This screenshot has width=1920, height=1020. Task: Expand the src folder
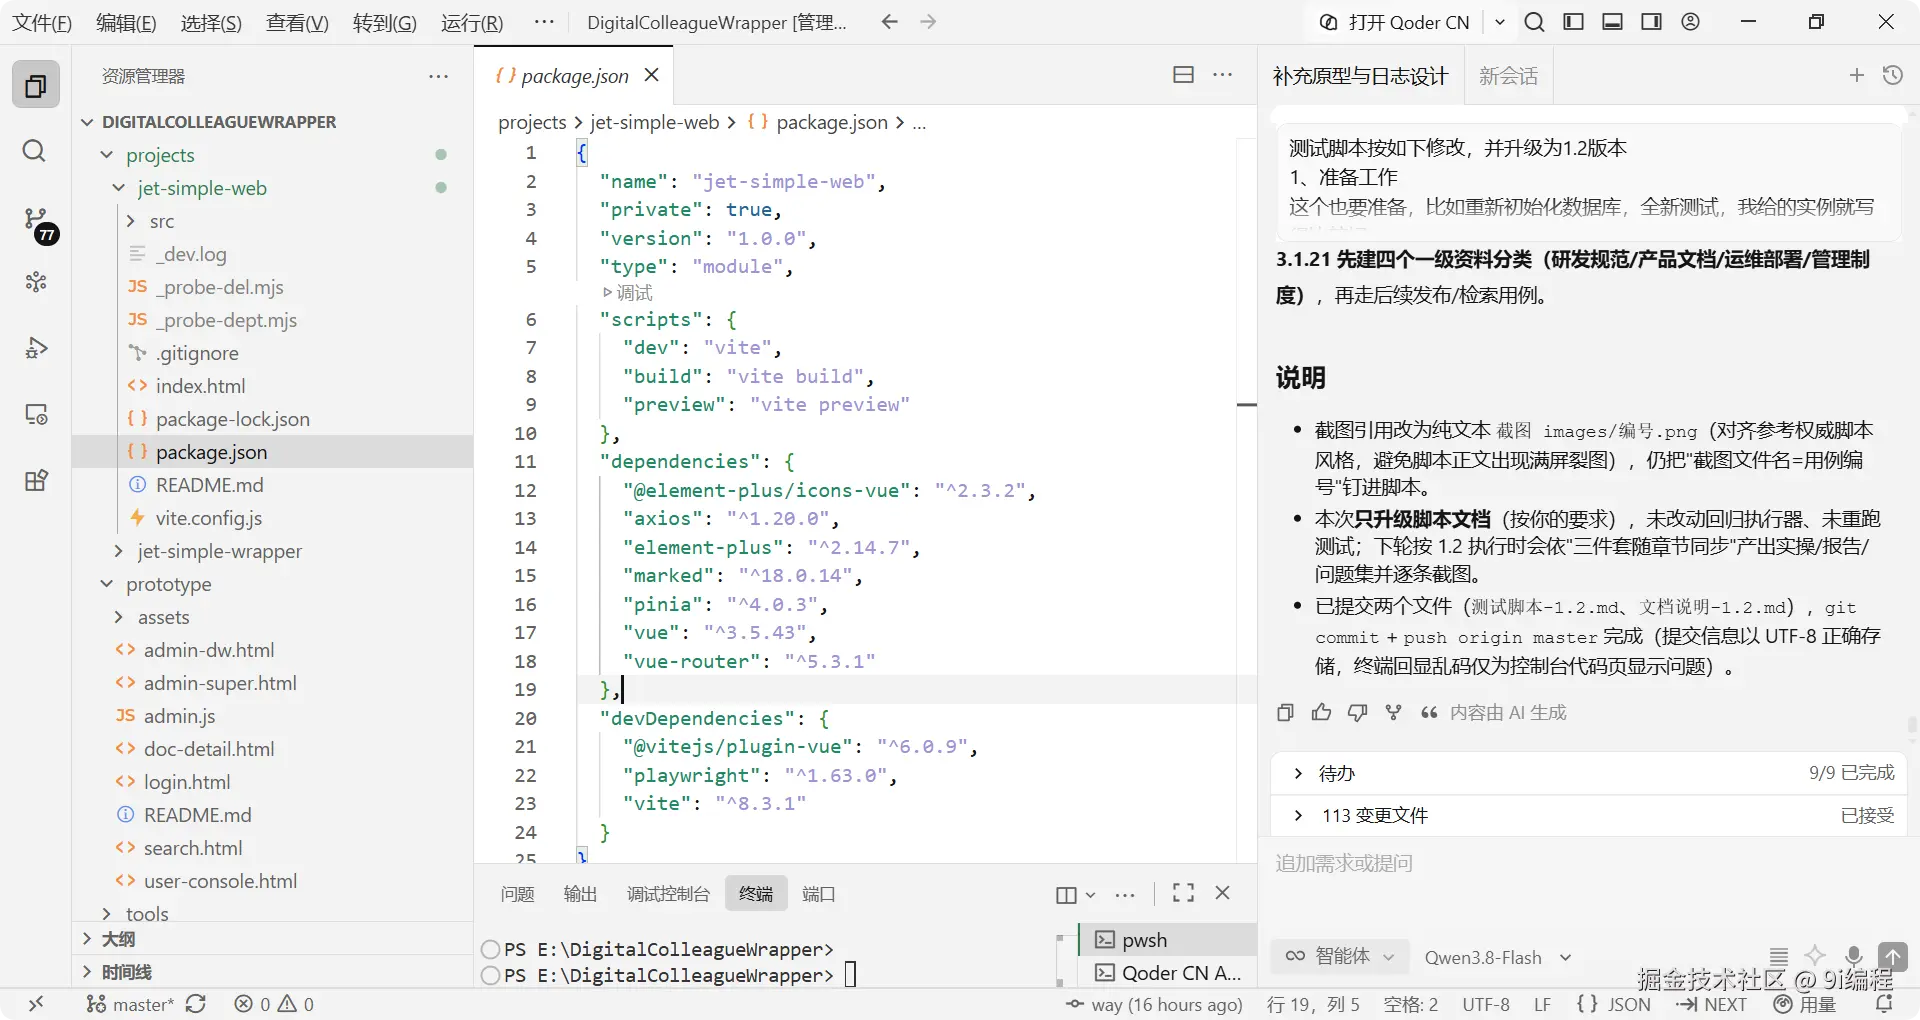tap(131, 221)
